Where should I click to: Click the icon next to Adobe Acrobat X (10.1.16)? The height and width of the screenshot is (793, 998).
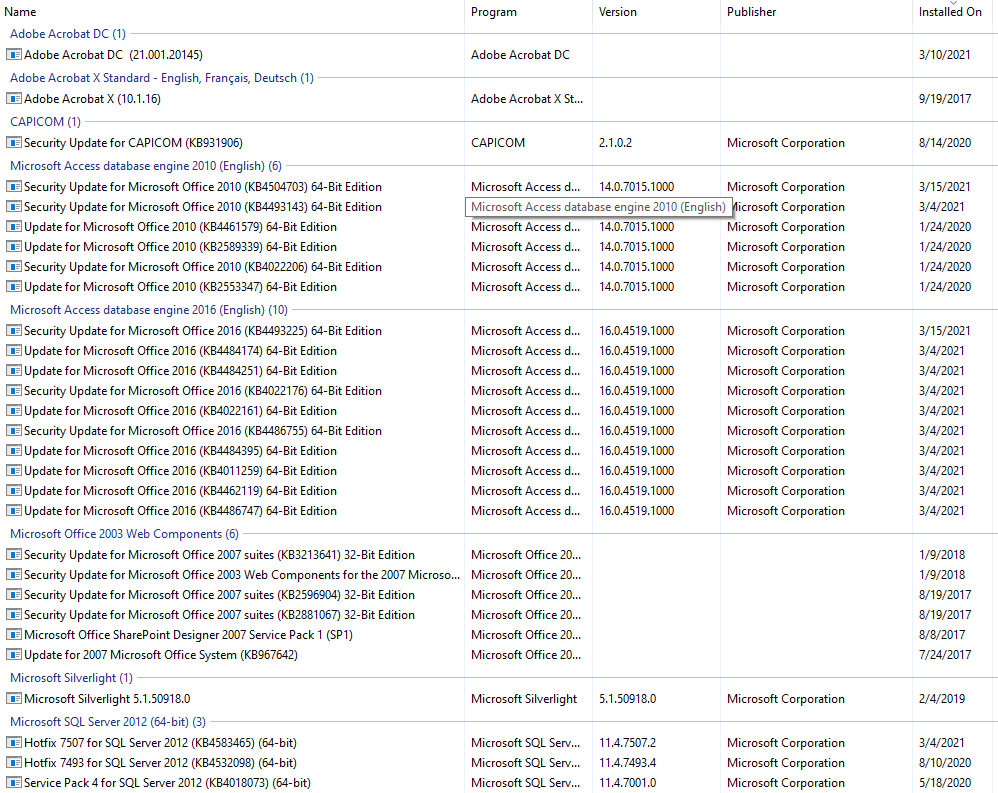14,99
